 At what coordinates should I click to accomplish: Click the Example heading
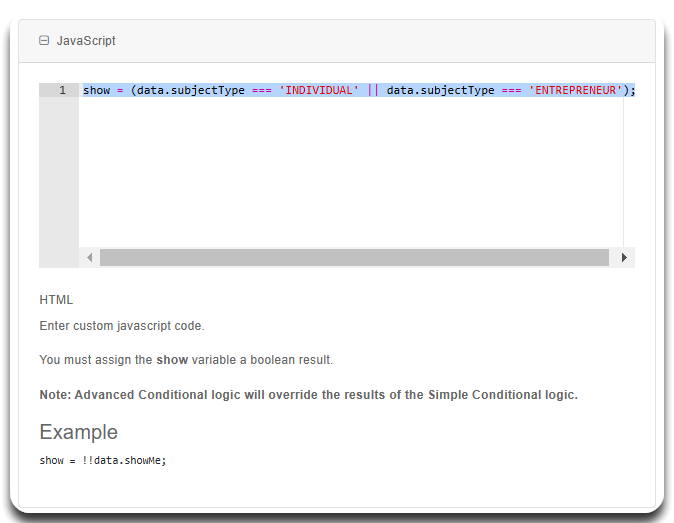click(x=78, y=432)
